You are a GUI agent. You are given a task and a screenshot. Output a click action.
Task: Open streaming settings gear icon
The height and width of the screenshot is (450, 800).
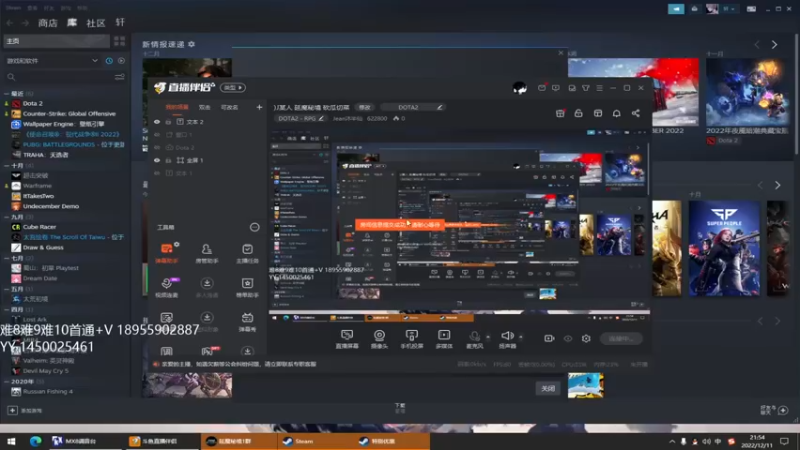[586, 338]
